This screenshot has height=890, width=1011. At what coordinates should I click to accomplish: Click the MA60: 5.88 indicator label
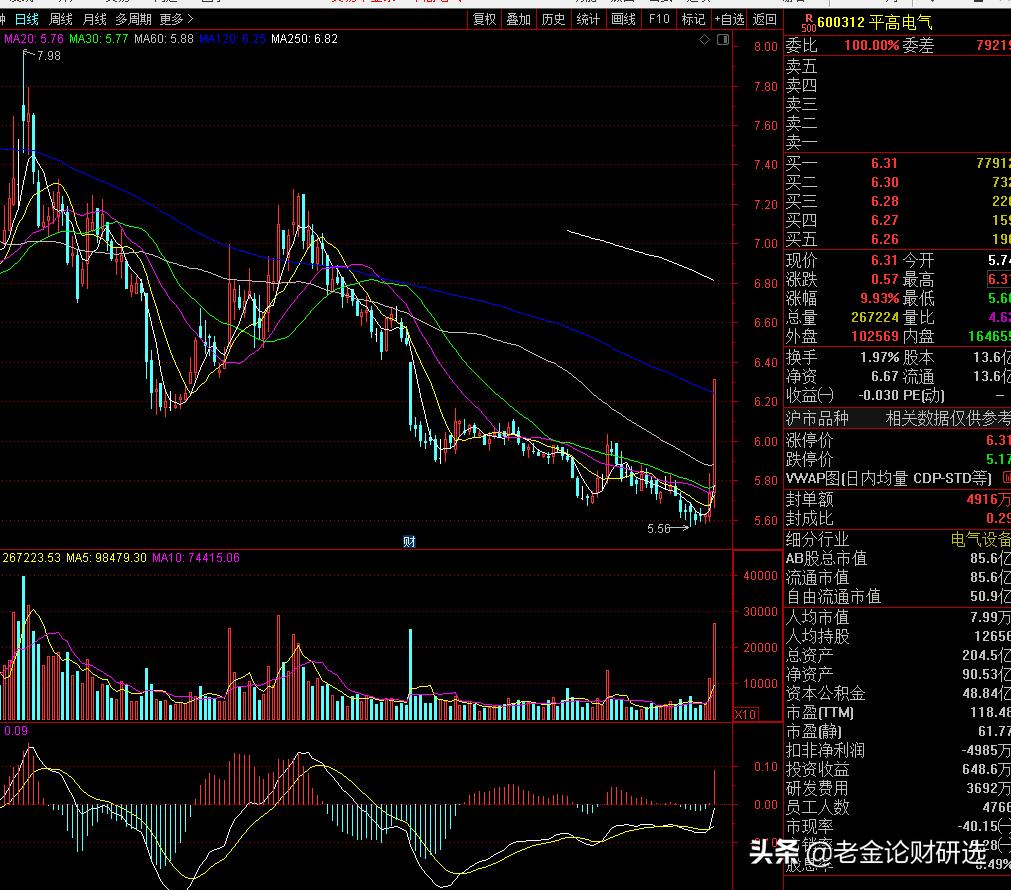click(x=164, y=39)
